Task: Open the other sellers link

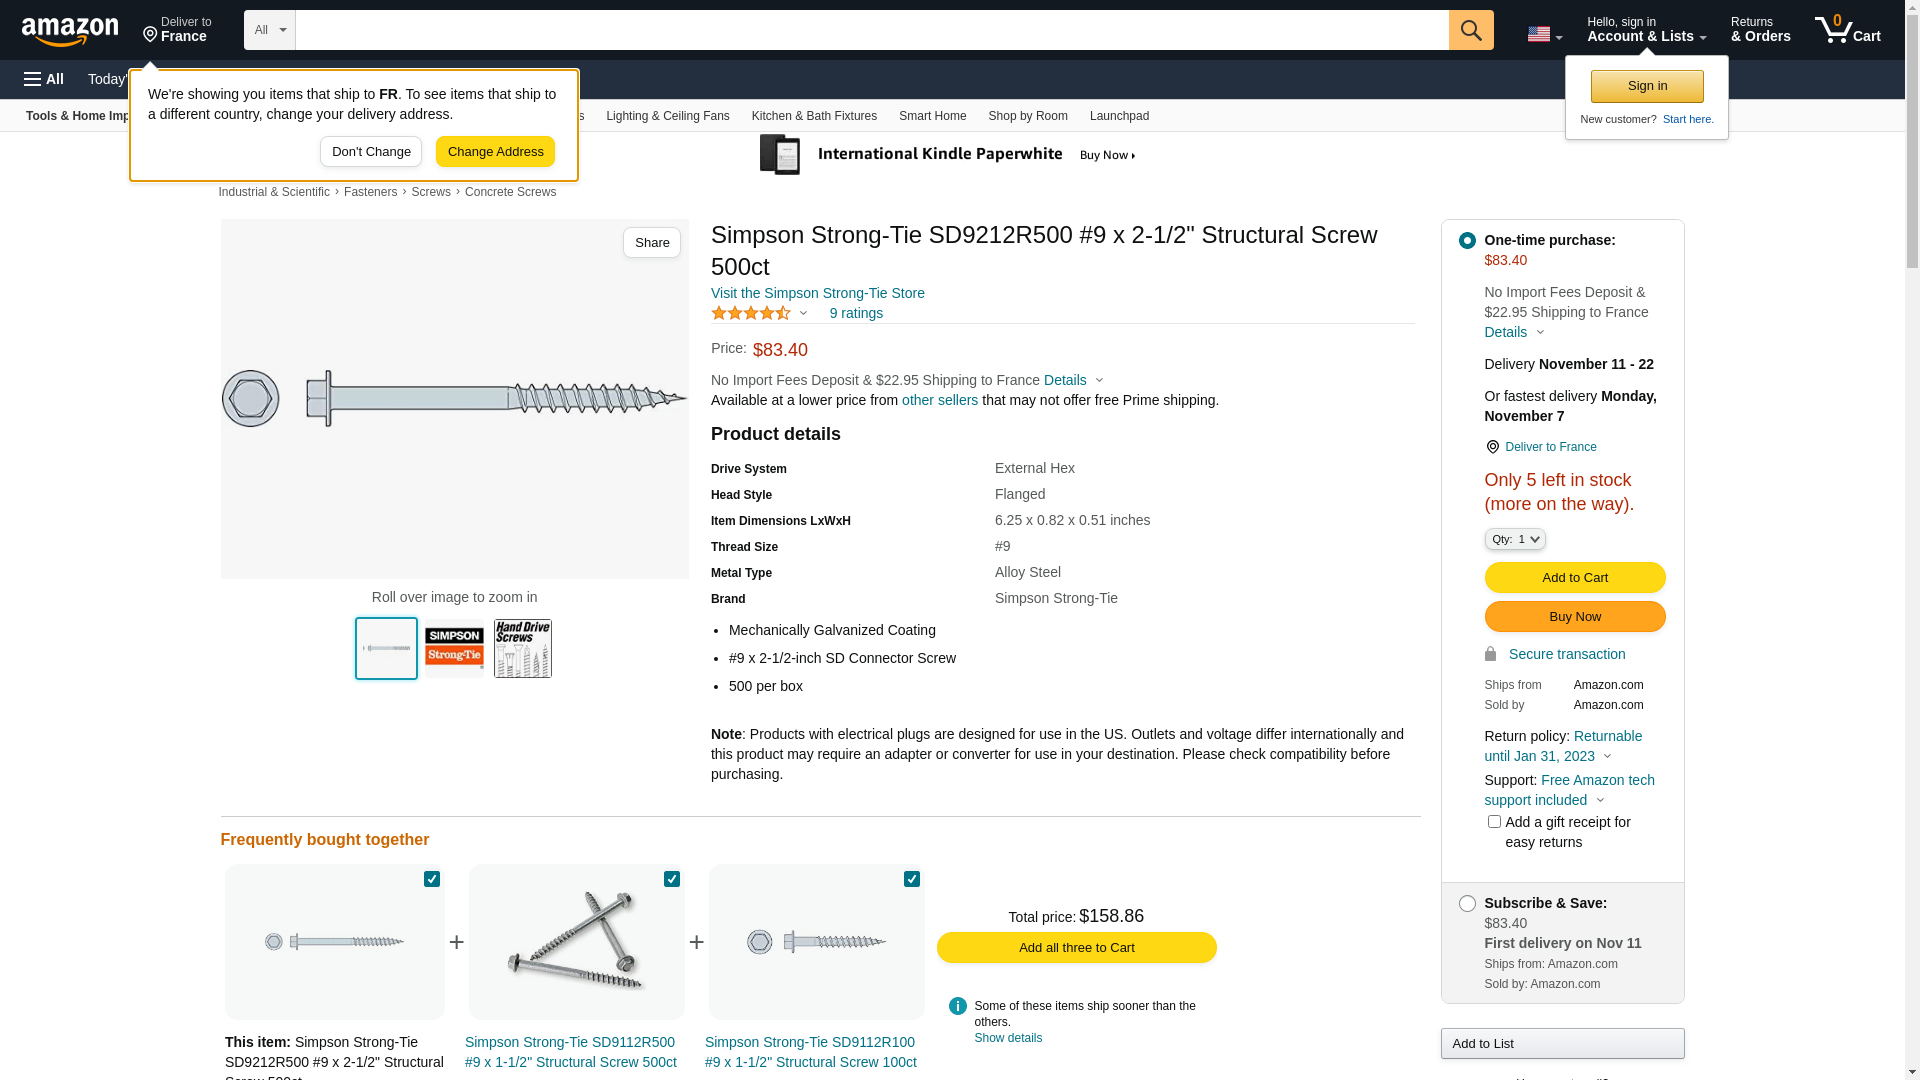Action: point(939,400)
